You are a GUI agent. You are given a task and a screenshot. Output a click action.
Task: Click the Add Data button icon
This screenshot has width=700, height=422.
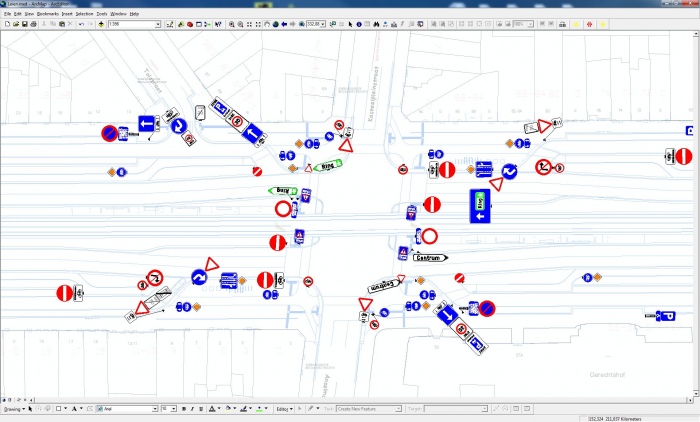[x=100, y=24]
